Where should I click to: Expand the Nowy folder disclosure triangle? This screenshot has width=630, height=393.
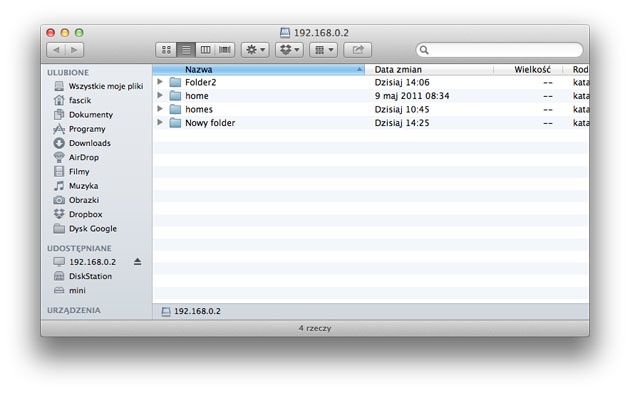(160, 122)
